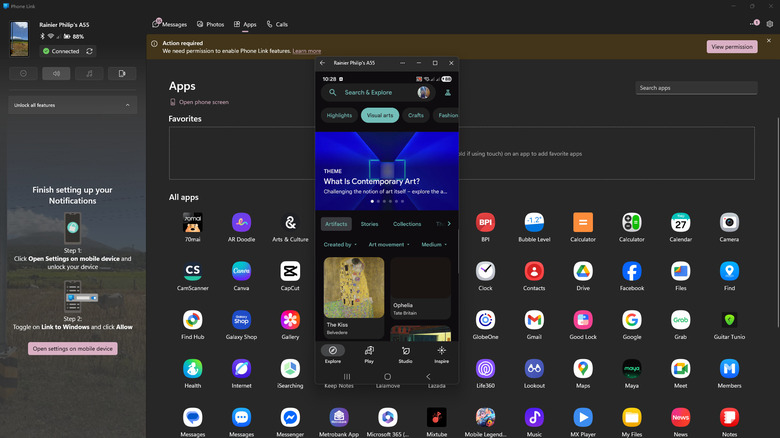Toggle phone sound volume mode
Viewport: 780px width, 438px height.
click(56, 74)
